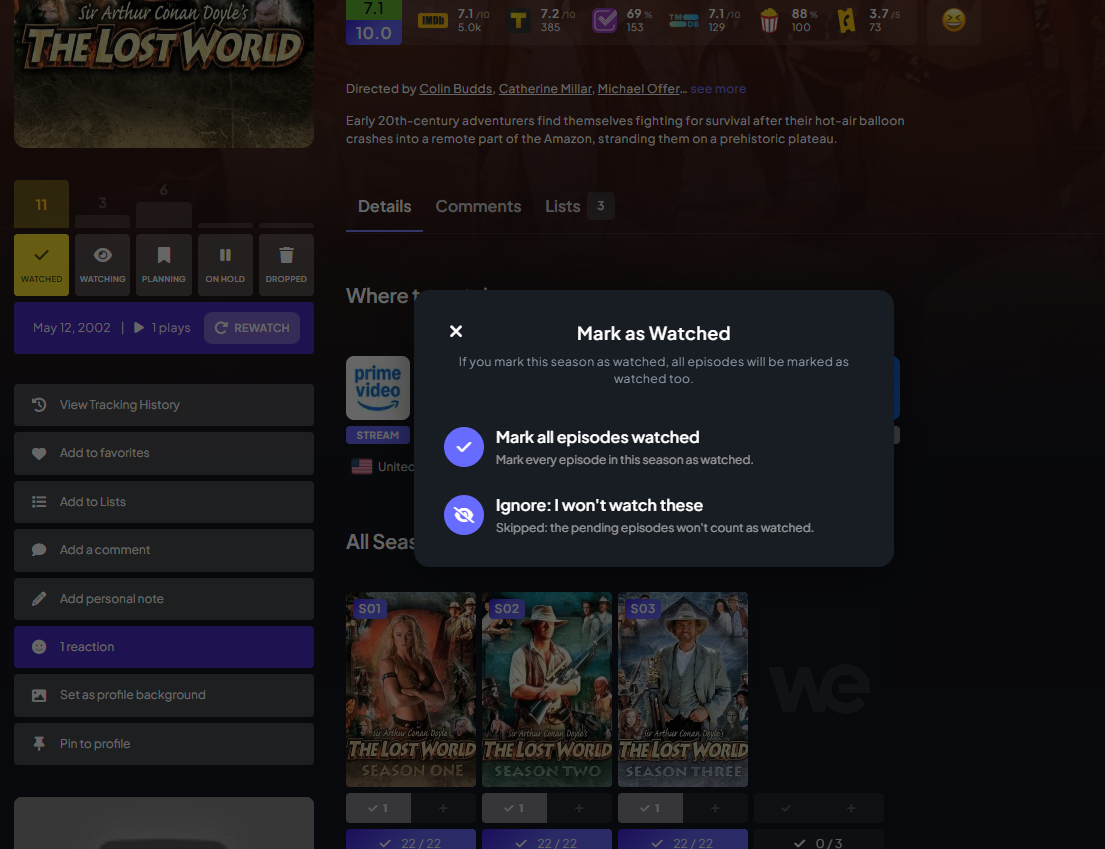
Task: Open View Tracking History
Action: point(163,405)
